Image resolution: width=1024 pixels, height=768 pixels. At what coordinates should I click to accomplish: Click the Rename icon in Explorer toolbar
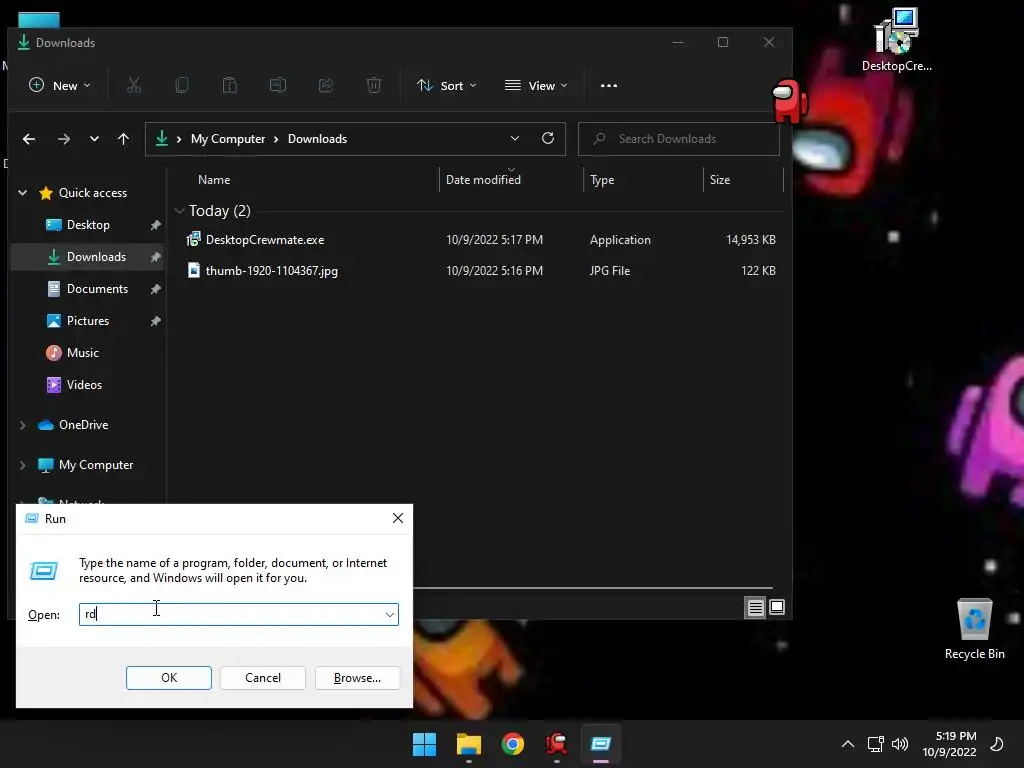point(278,85)
